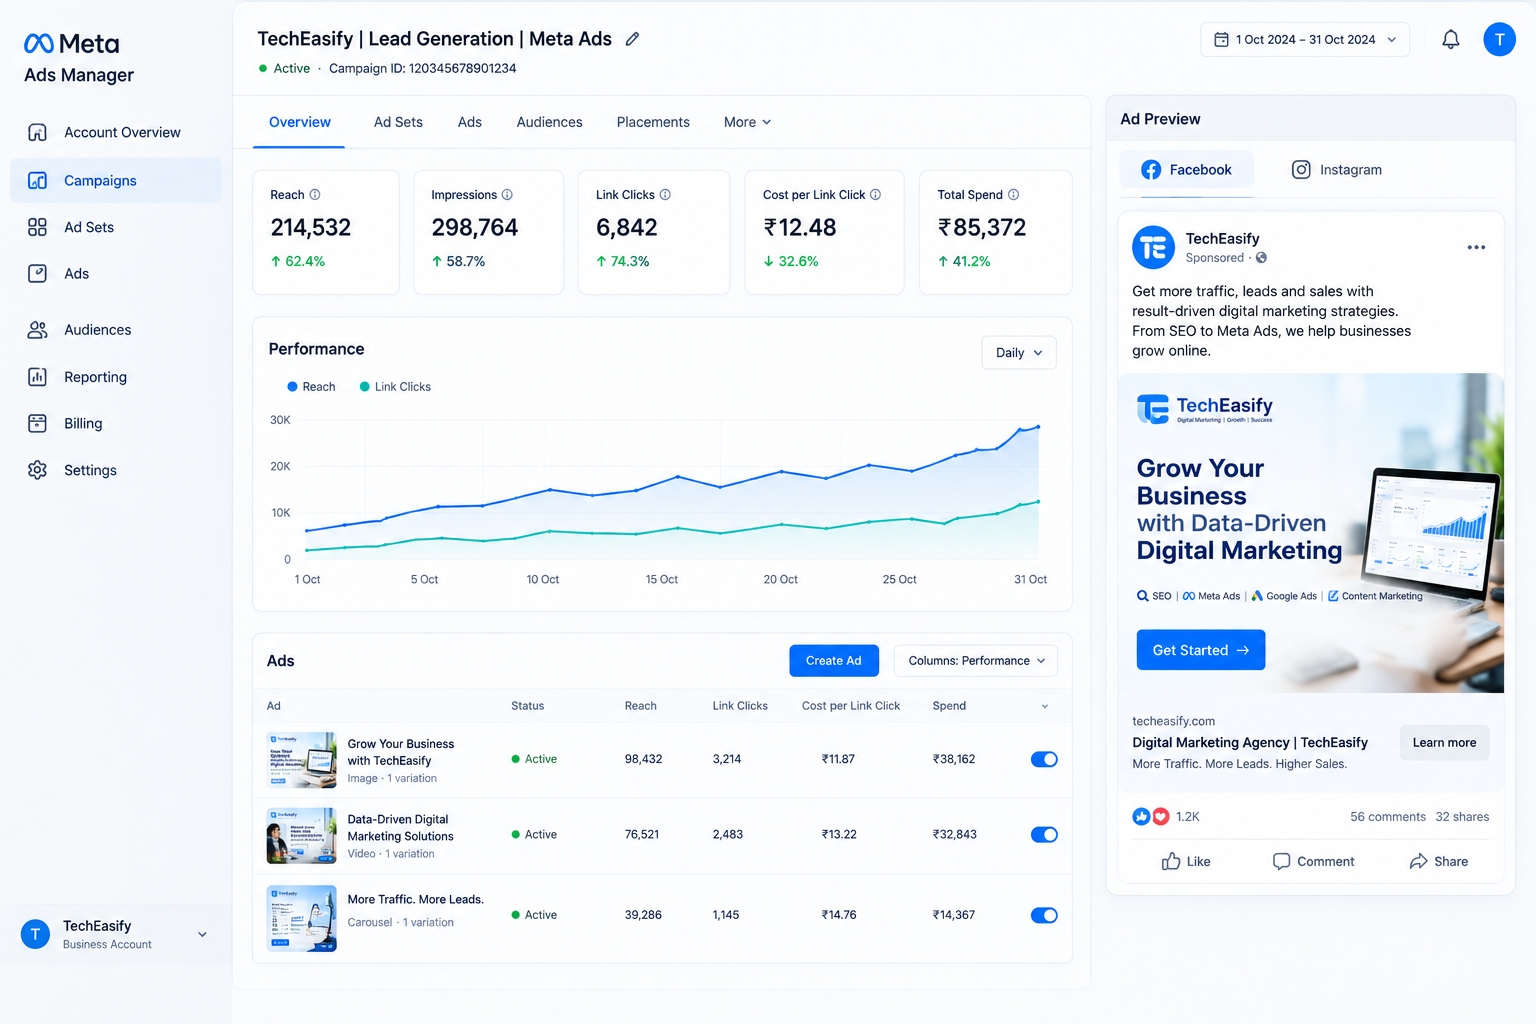1536x1024 pixels.
Task: Click the Learn more button
Action: pos(1444,742)
